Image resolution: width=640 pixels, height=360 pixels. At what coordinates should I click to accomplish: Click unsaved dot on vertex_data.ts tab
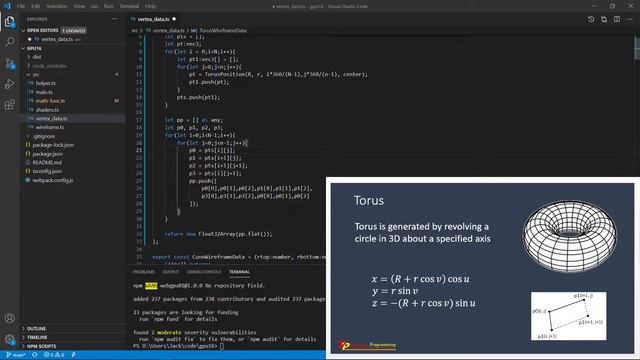tap(174, 19)
